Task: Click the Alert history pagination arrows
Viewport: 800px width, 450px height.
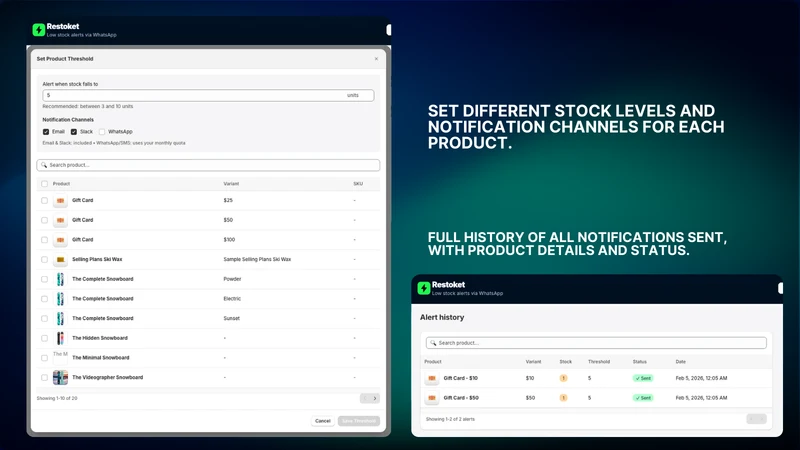Action: [x=756, y=419]
